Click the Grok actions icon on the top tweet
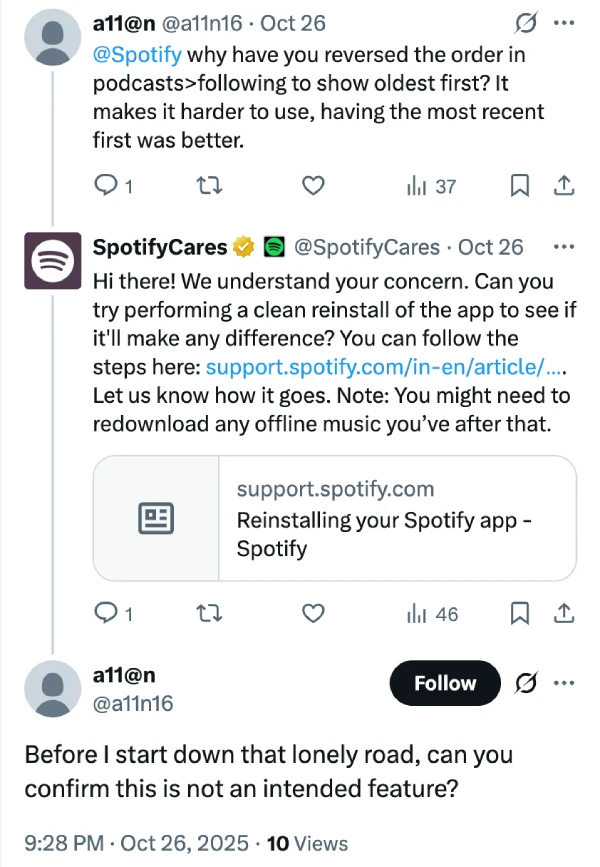The width and height of the screenshot is (600, 867). (x=526, y=22)
